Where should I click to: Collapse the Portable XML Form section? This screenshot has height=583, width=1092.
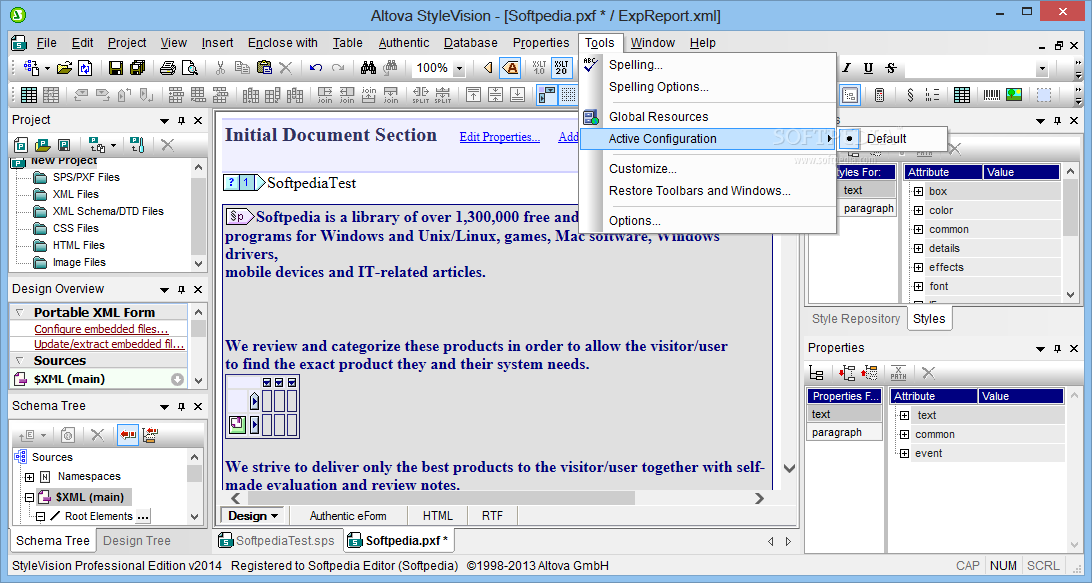coord(19,312)
